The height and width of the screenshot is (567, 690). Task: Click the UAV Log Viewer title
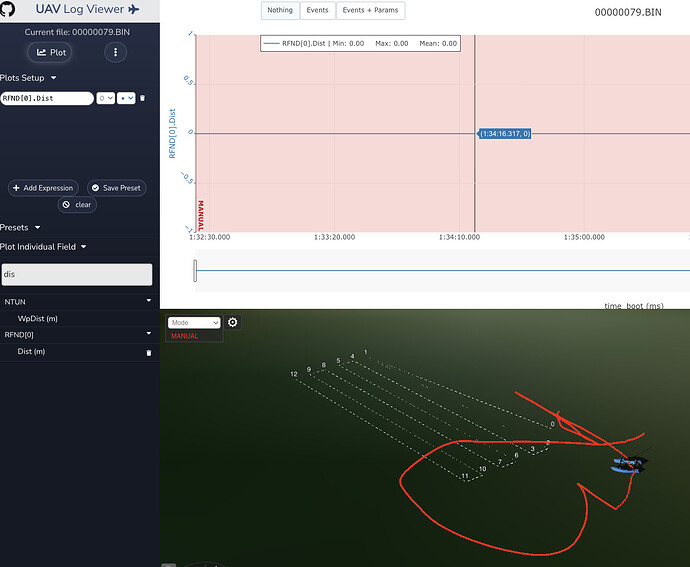click(x=80, y=9)
